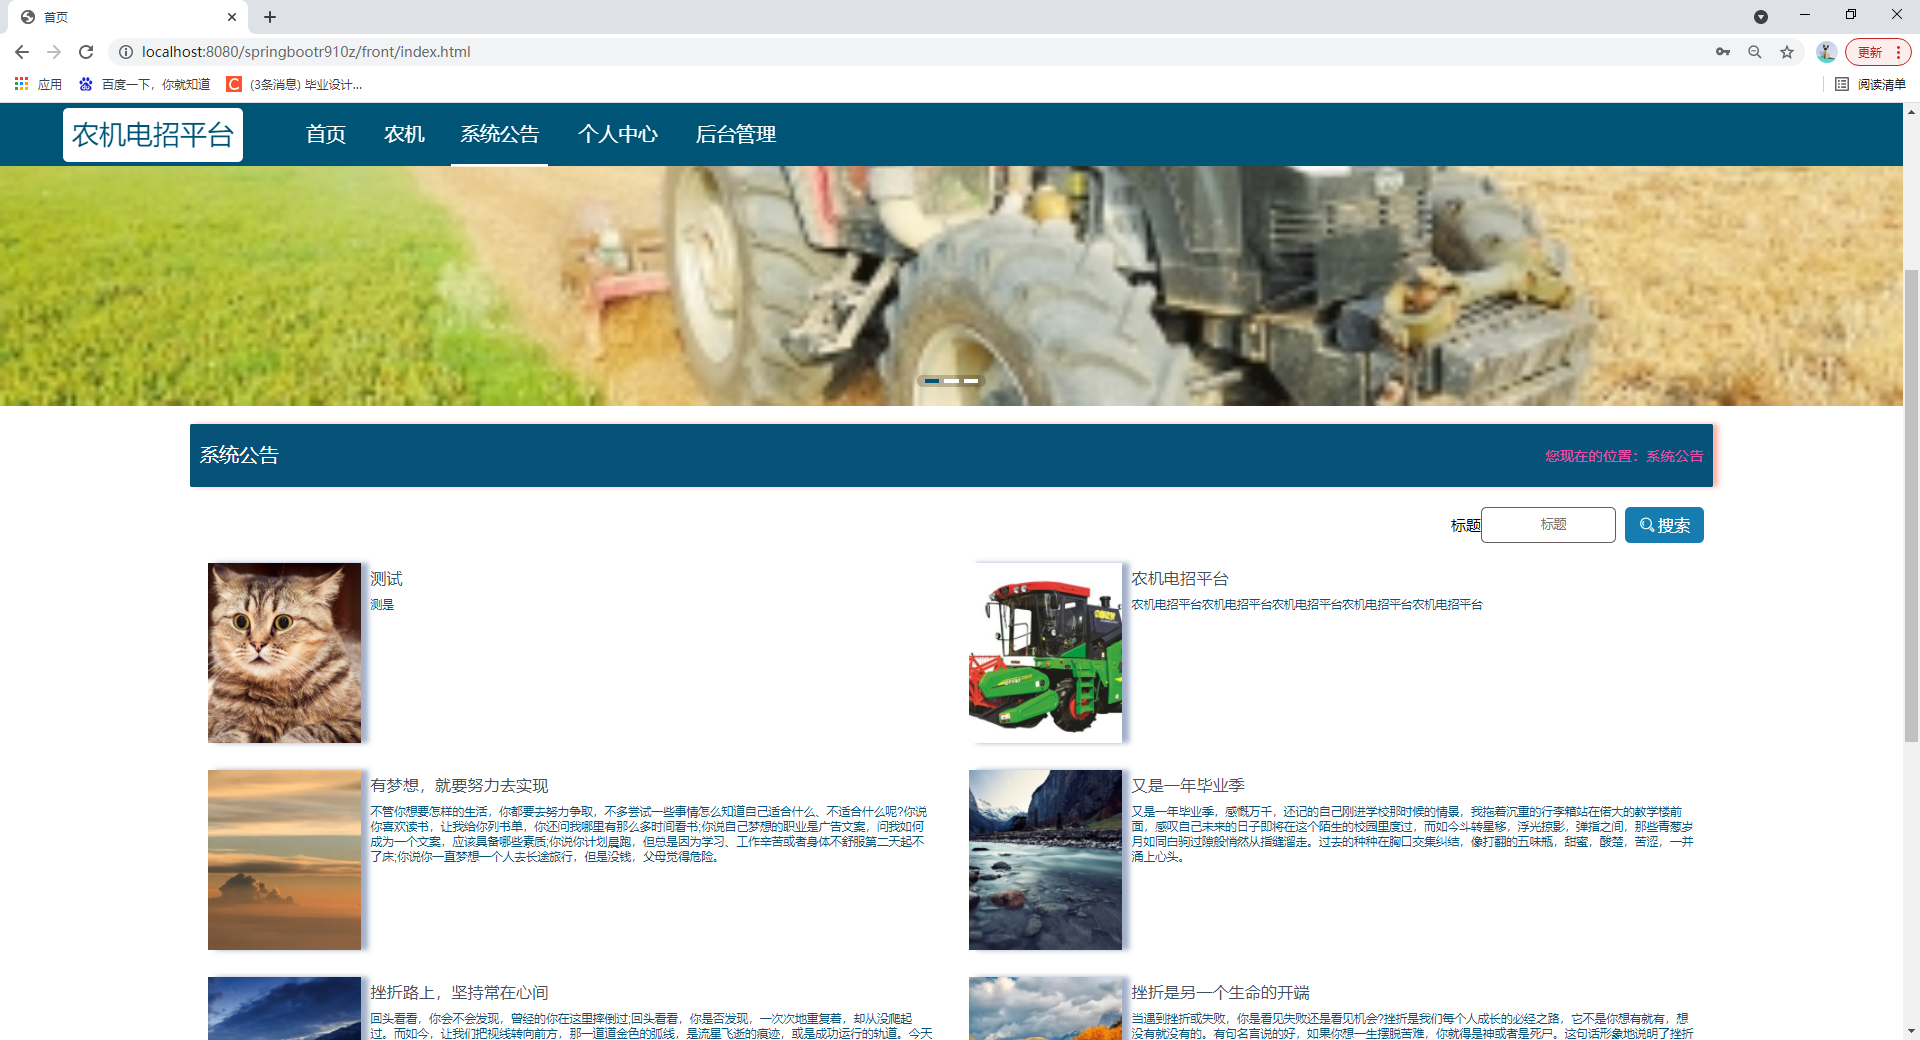This screenshot has width=1920, height=1040.
Task: Click the browser forward arrow
Action: (54, 52)
